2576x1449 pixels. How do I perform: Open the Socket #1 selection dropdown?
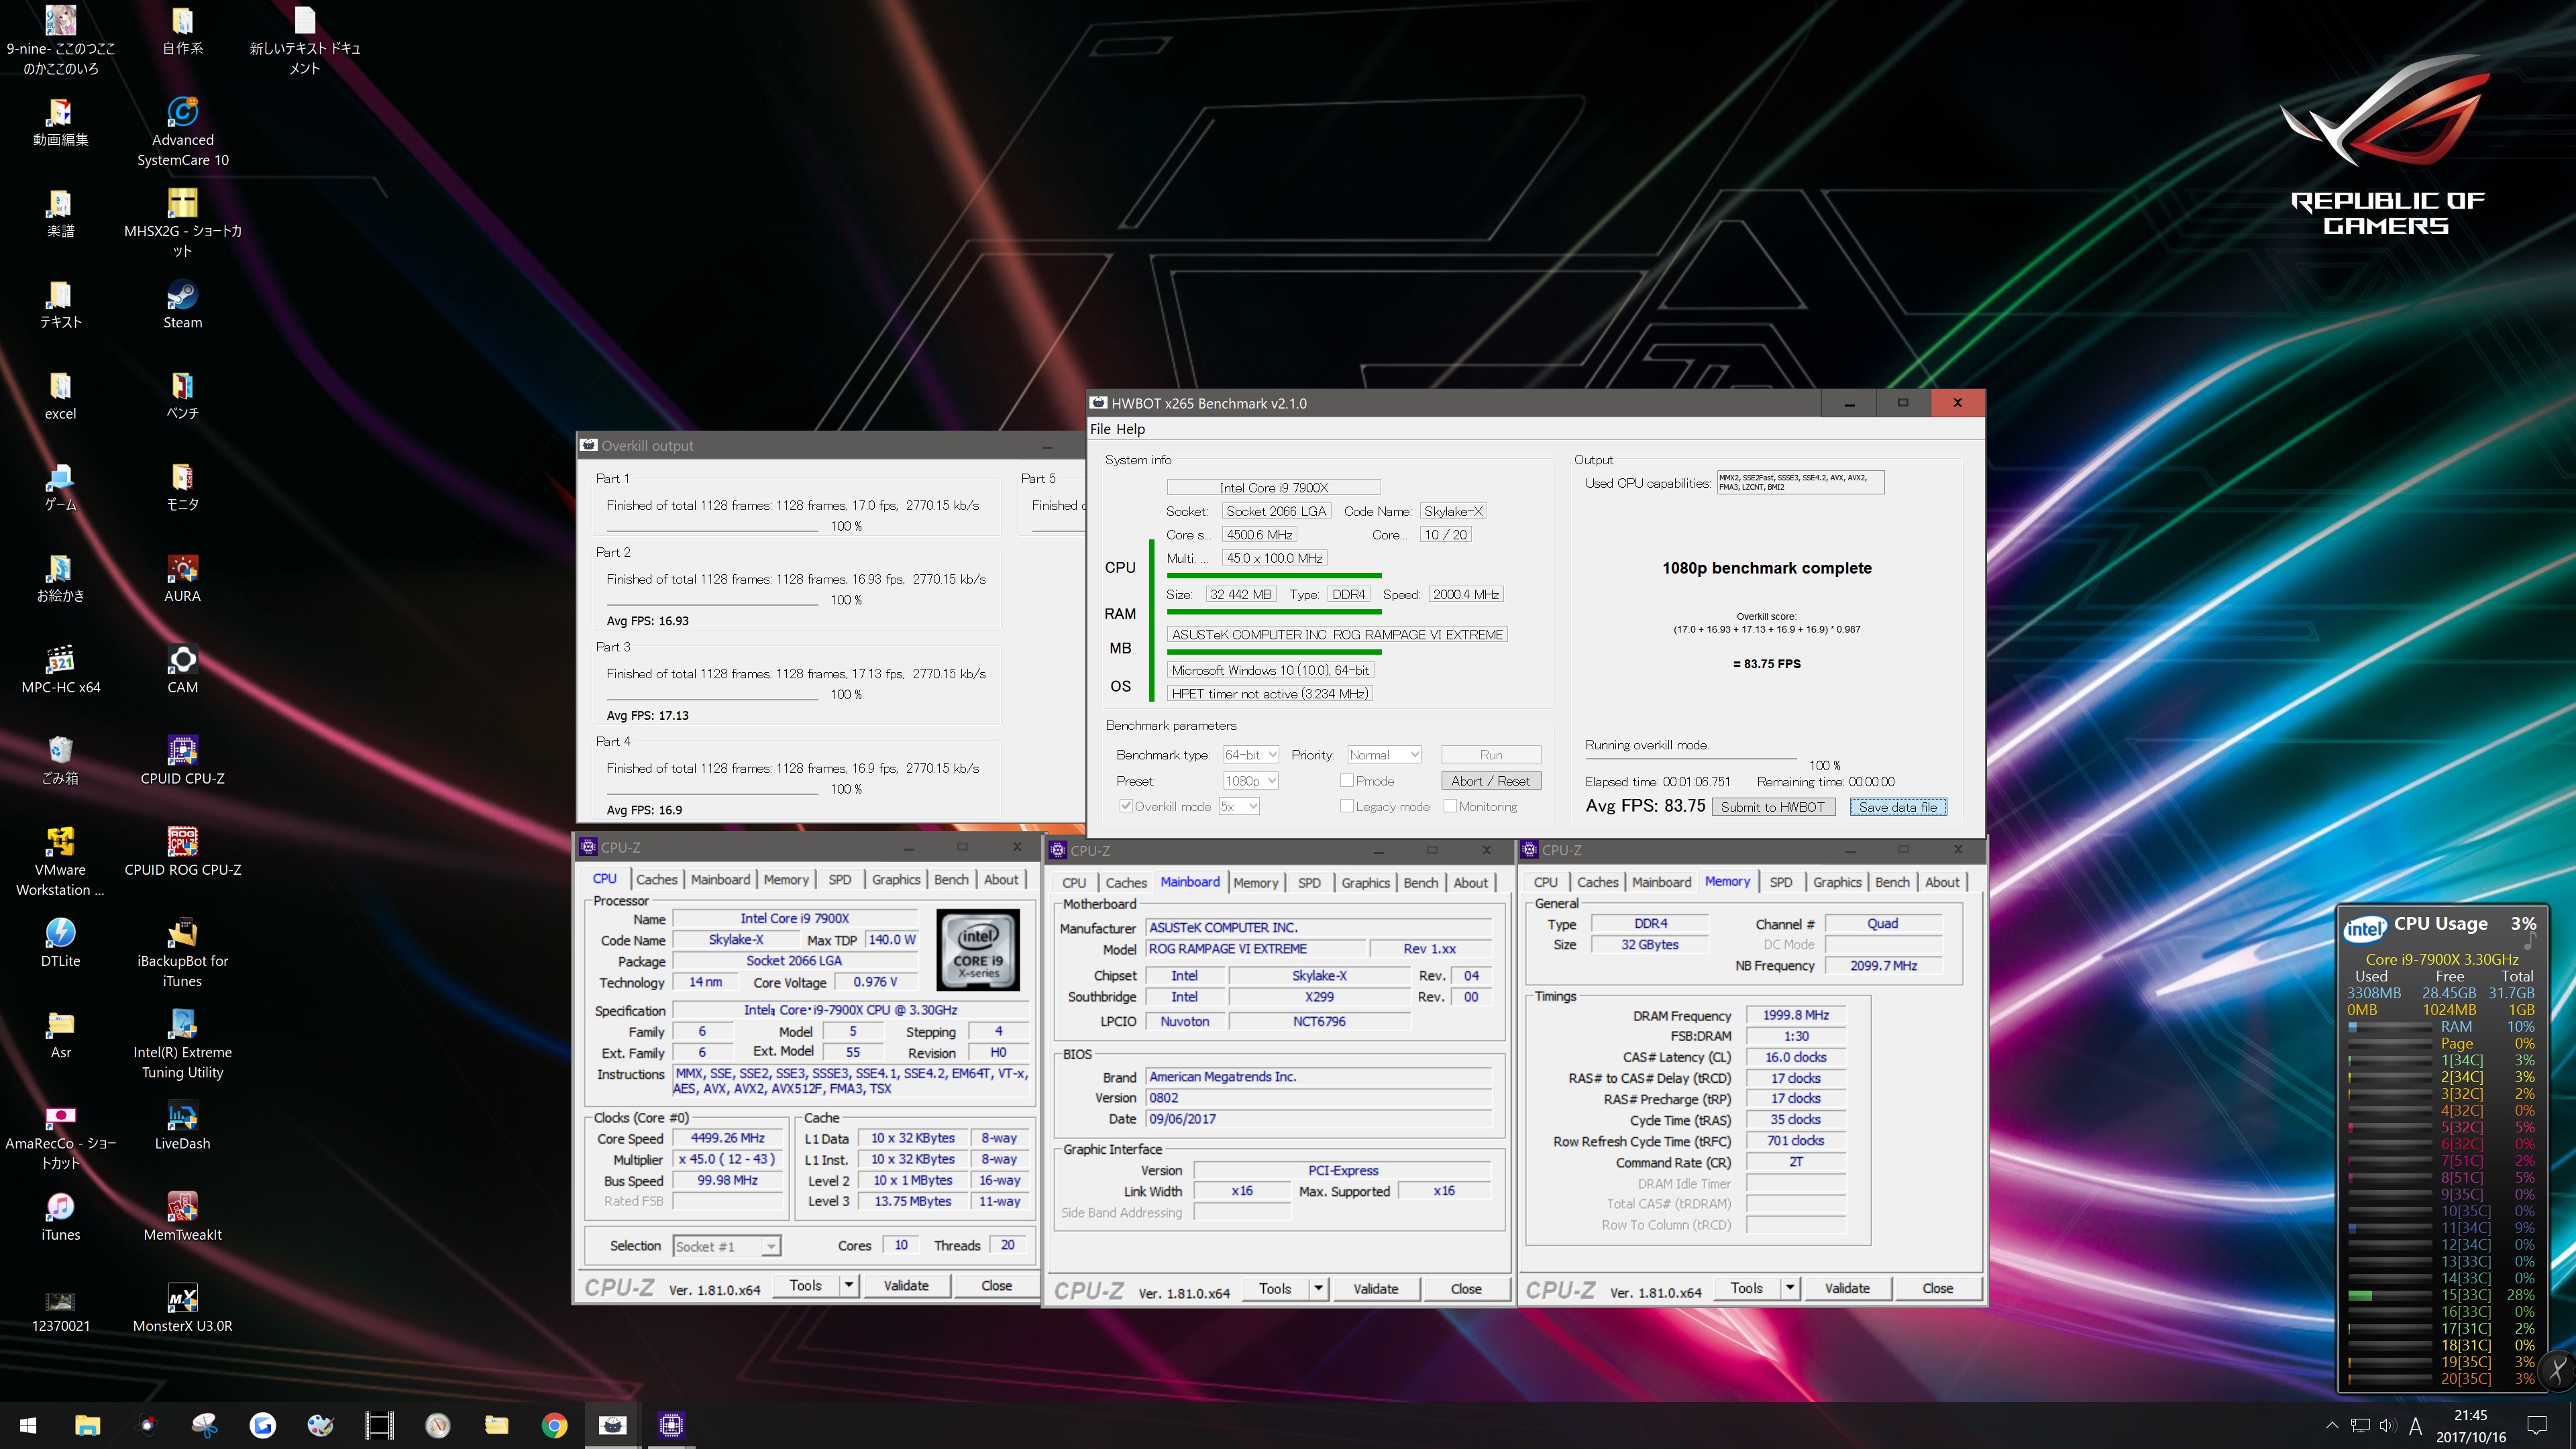tap(726, 1246)
